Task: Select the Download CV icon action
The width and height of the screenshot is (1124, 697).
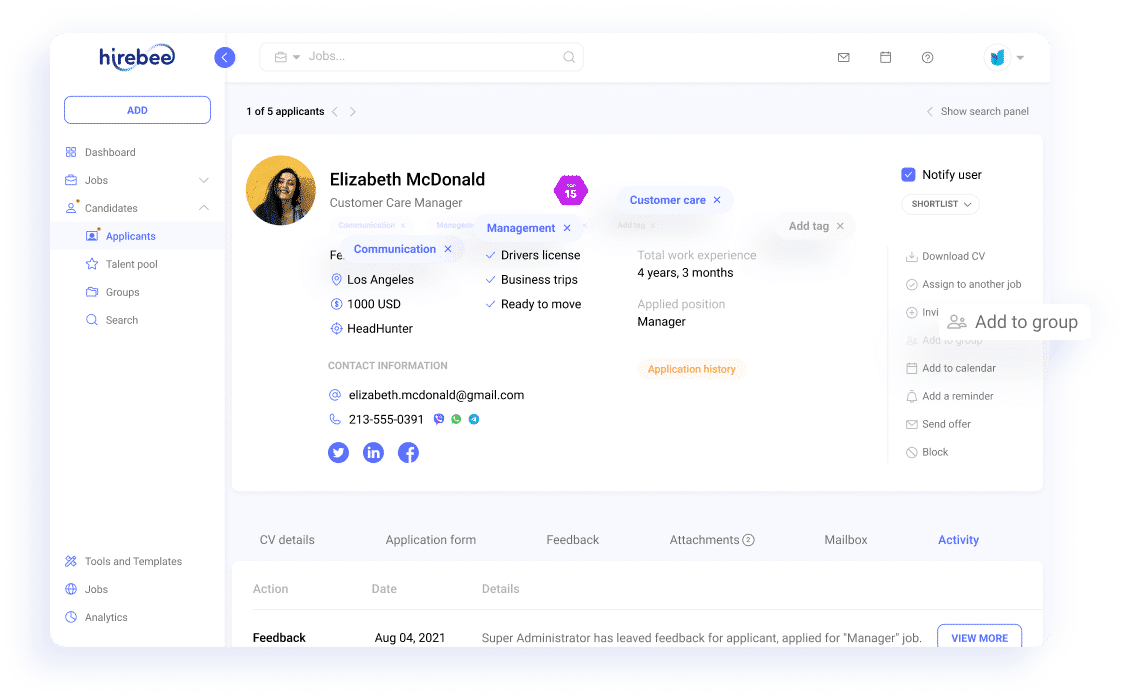Action: click(913, 256)
